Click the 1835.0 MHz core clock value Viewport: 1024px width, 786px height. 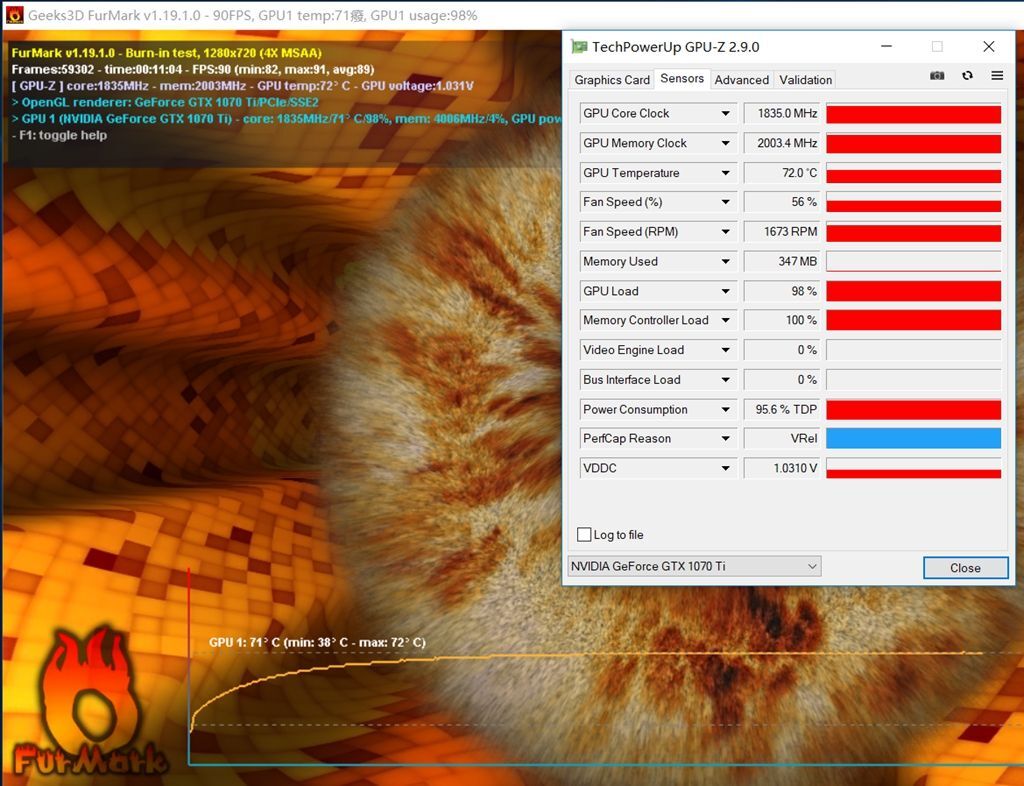(781, 114)
